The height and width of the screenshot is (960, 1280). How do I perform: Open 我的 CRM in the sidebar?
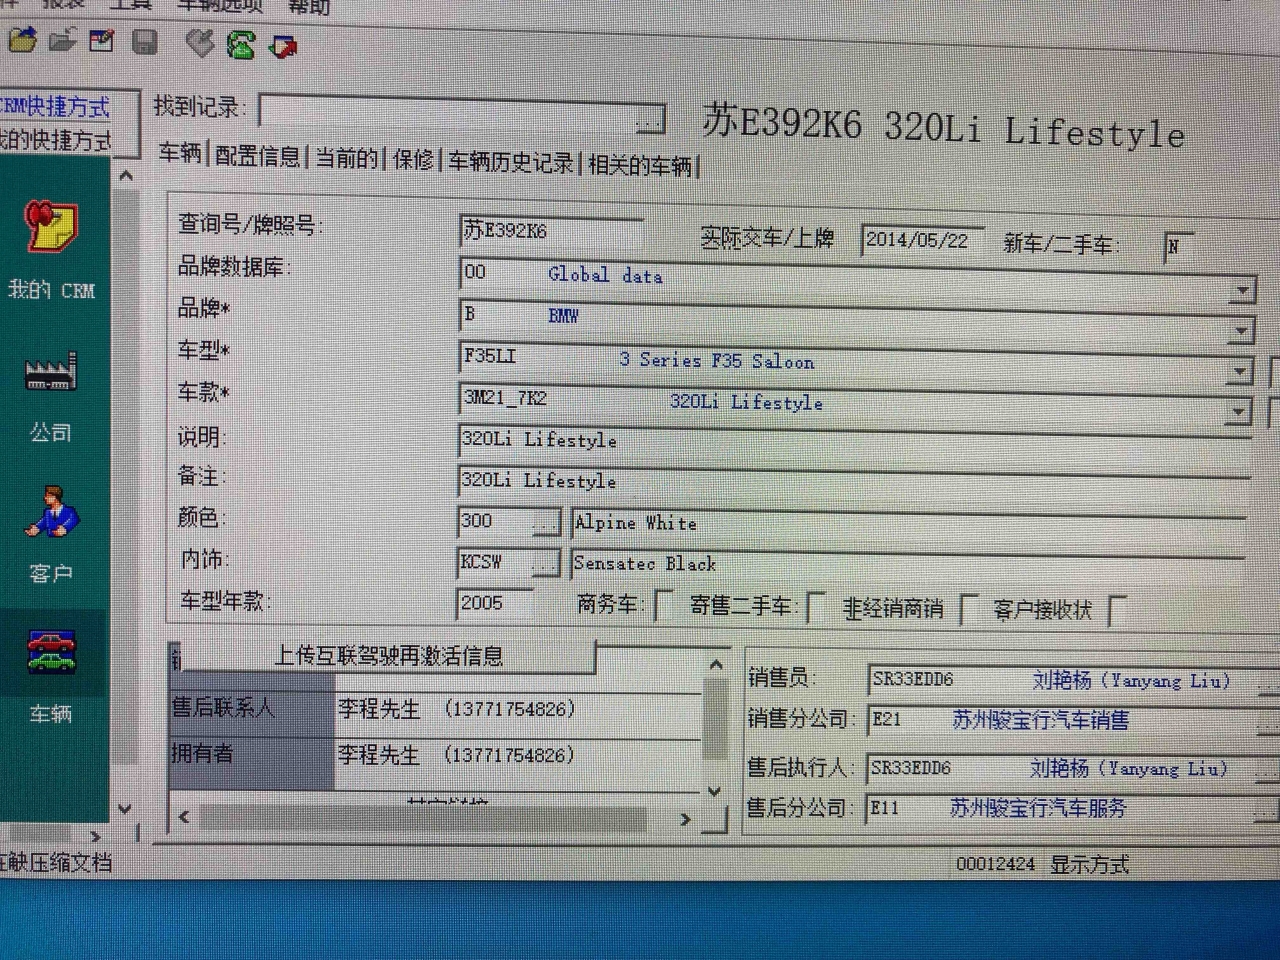(x=51, y=250)
